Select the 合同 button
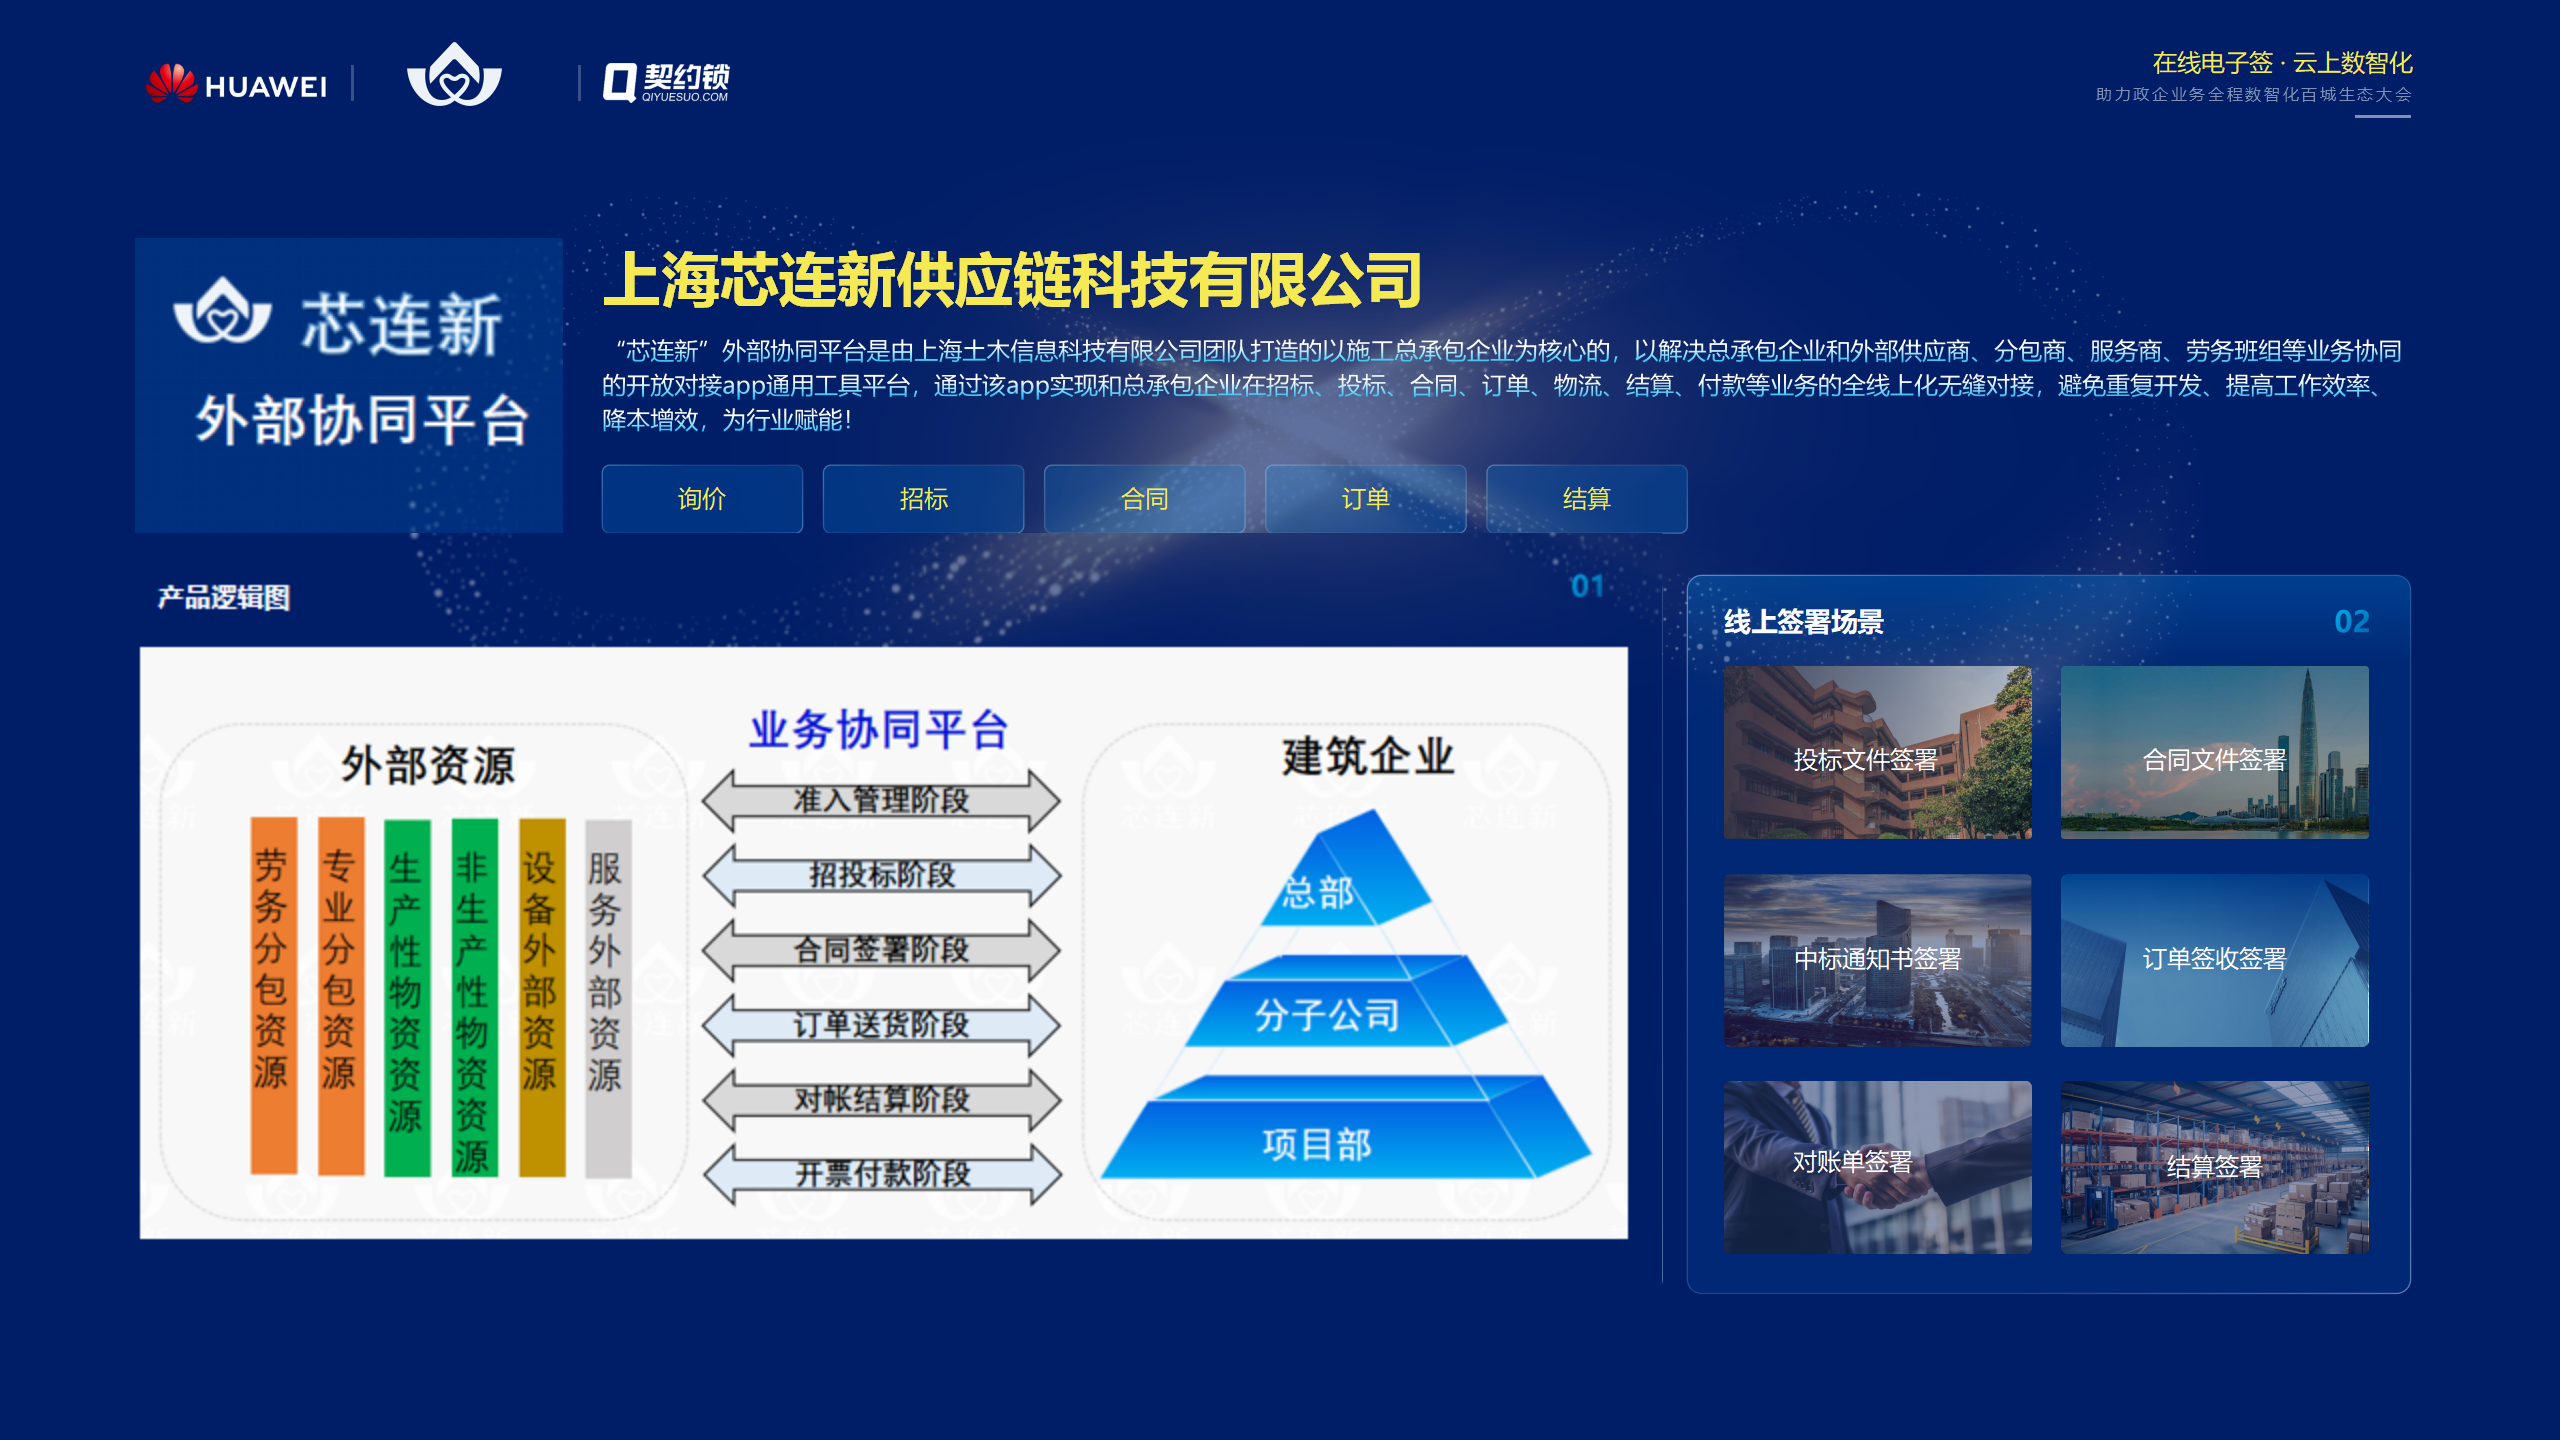The height and width of the screenshot is (1440, 2560). pos(1144,498)
